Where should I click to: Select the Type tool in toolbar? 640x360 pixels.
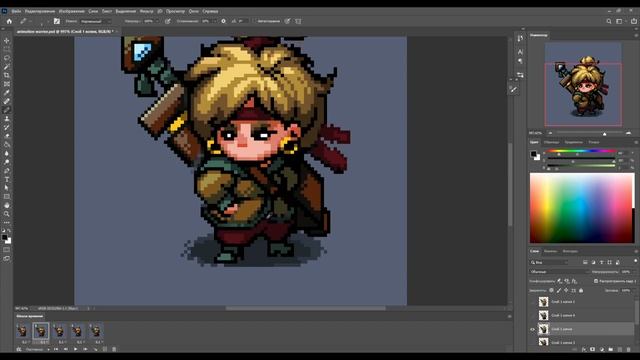tap(7, 180)
